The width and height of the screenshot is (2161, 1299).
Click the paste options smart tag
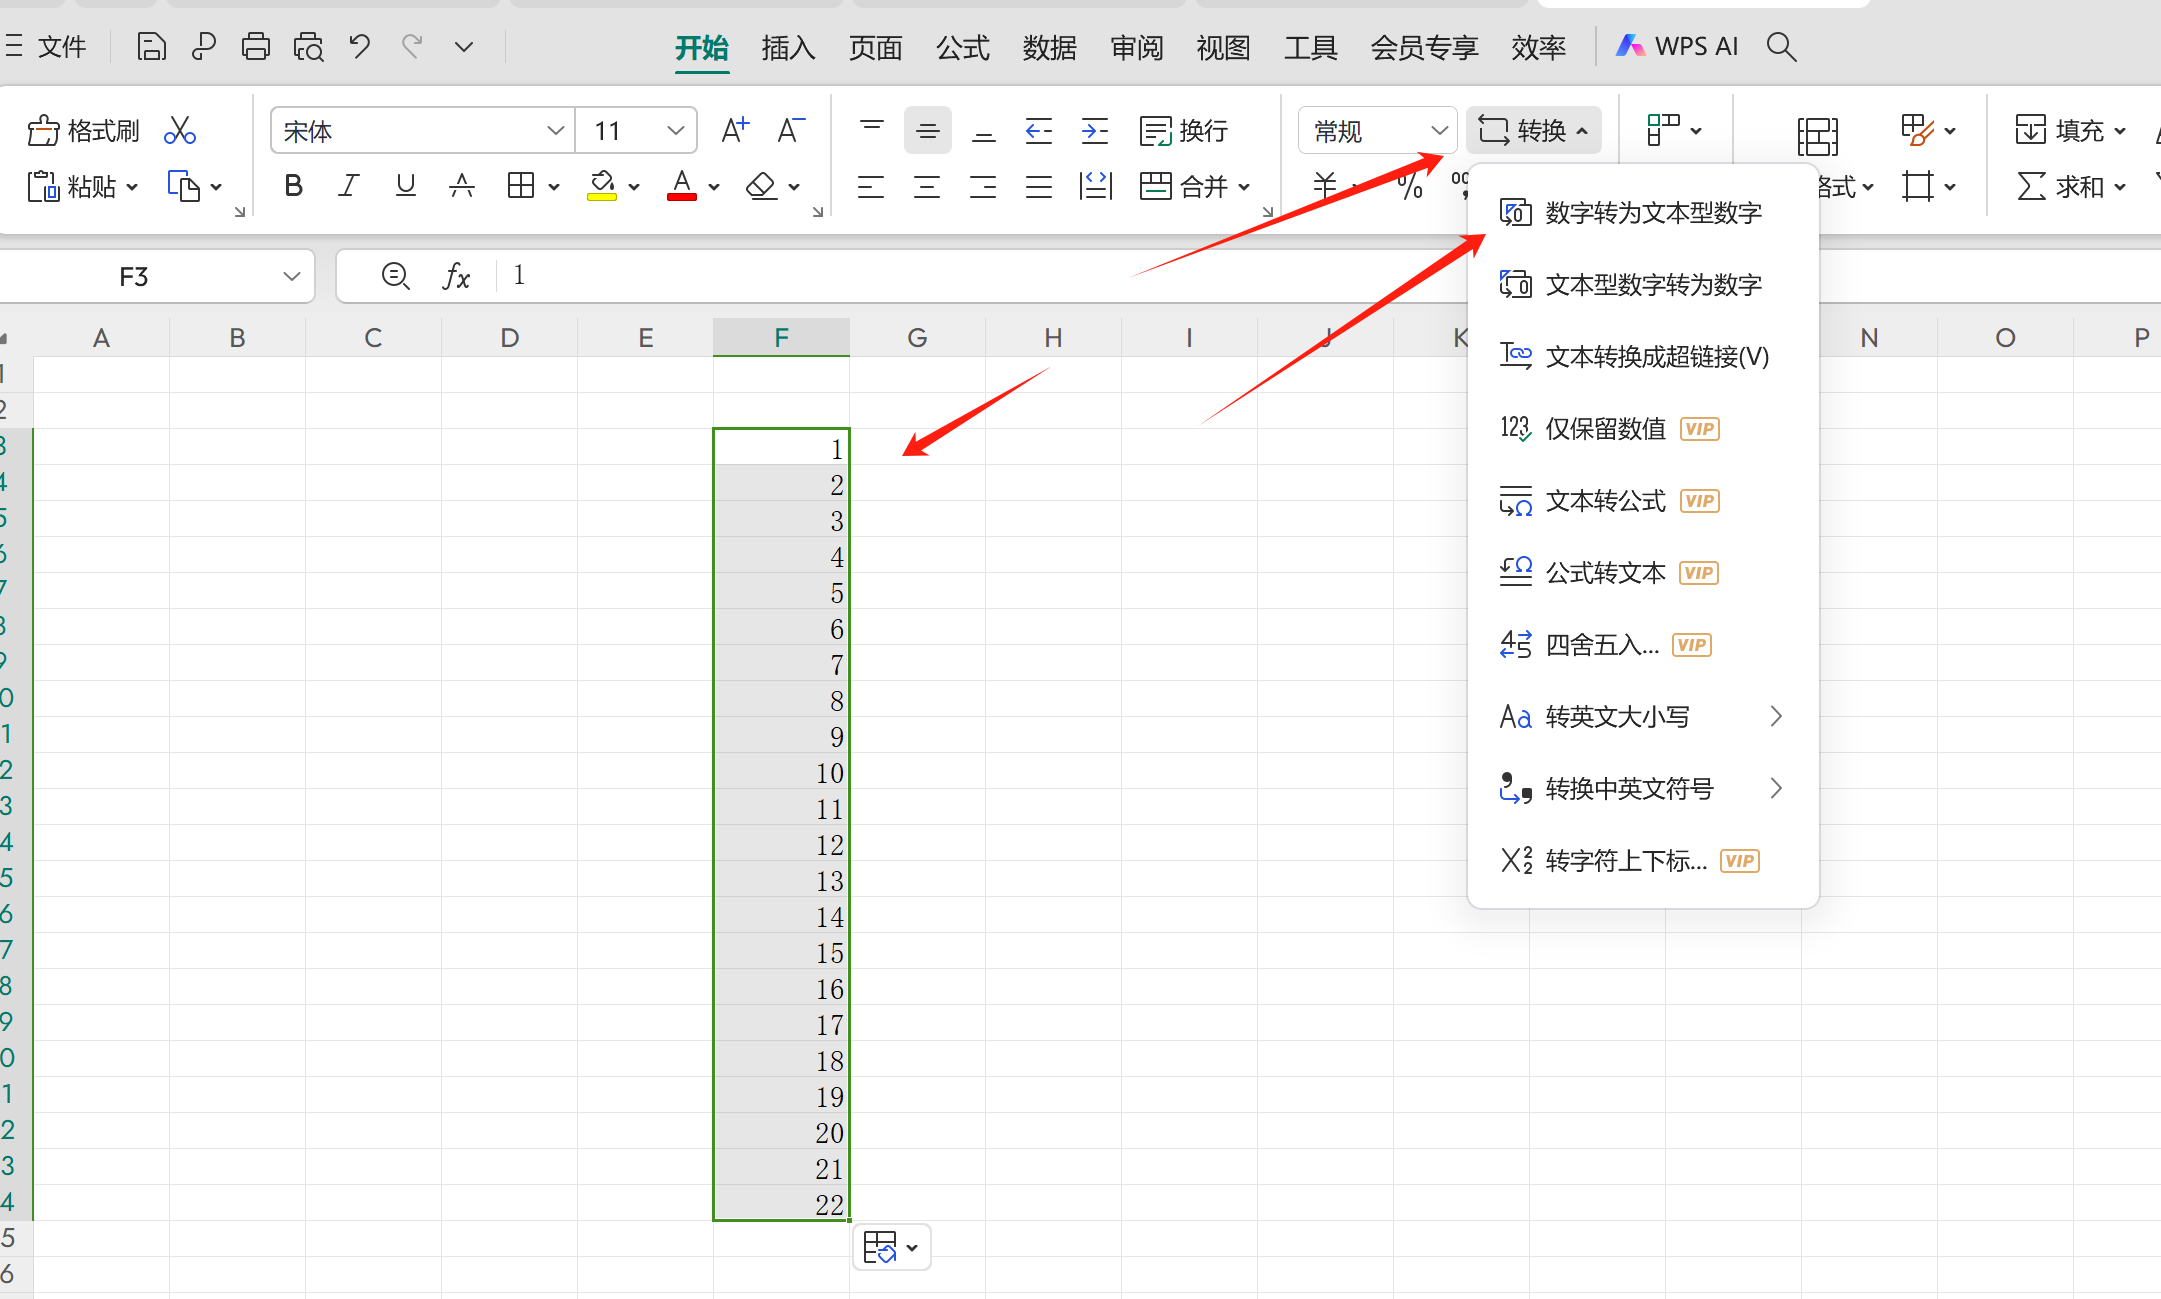point(890,1248)
